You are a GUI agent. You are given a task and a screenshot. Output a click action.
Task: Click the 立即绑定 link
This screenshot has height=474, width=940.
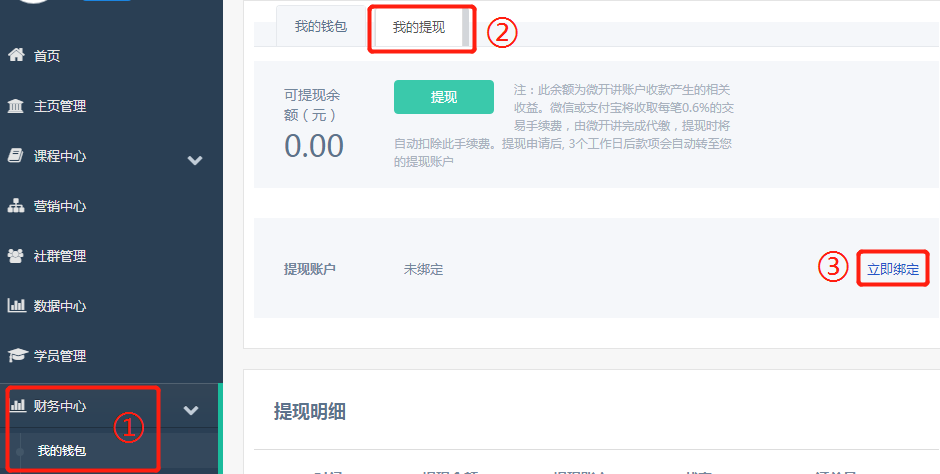click(x=893, y=270)
